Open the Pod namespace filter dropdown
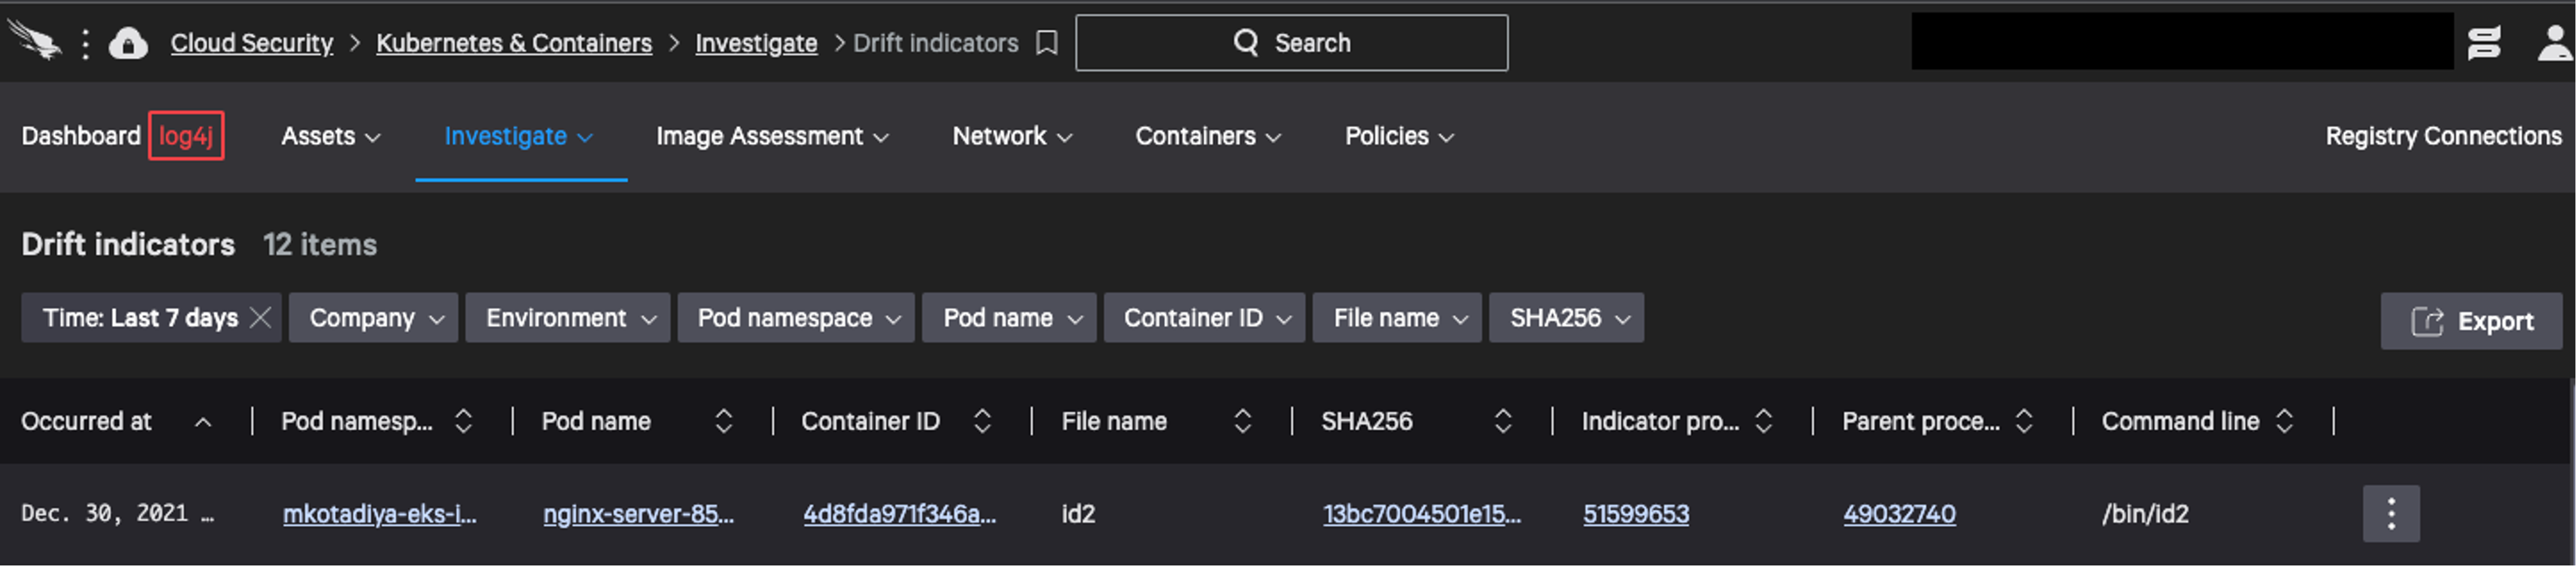 pyautogui.click(x=796, y=318)
